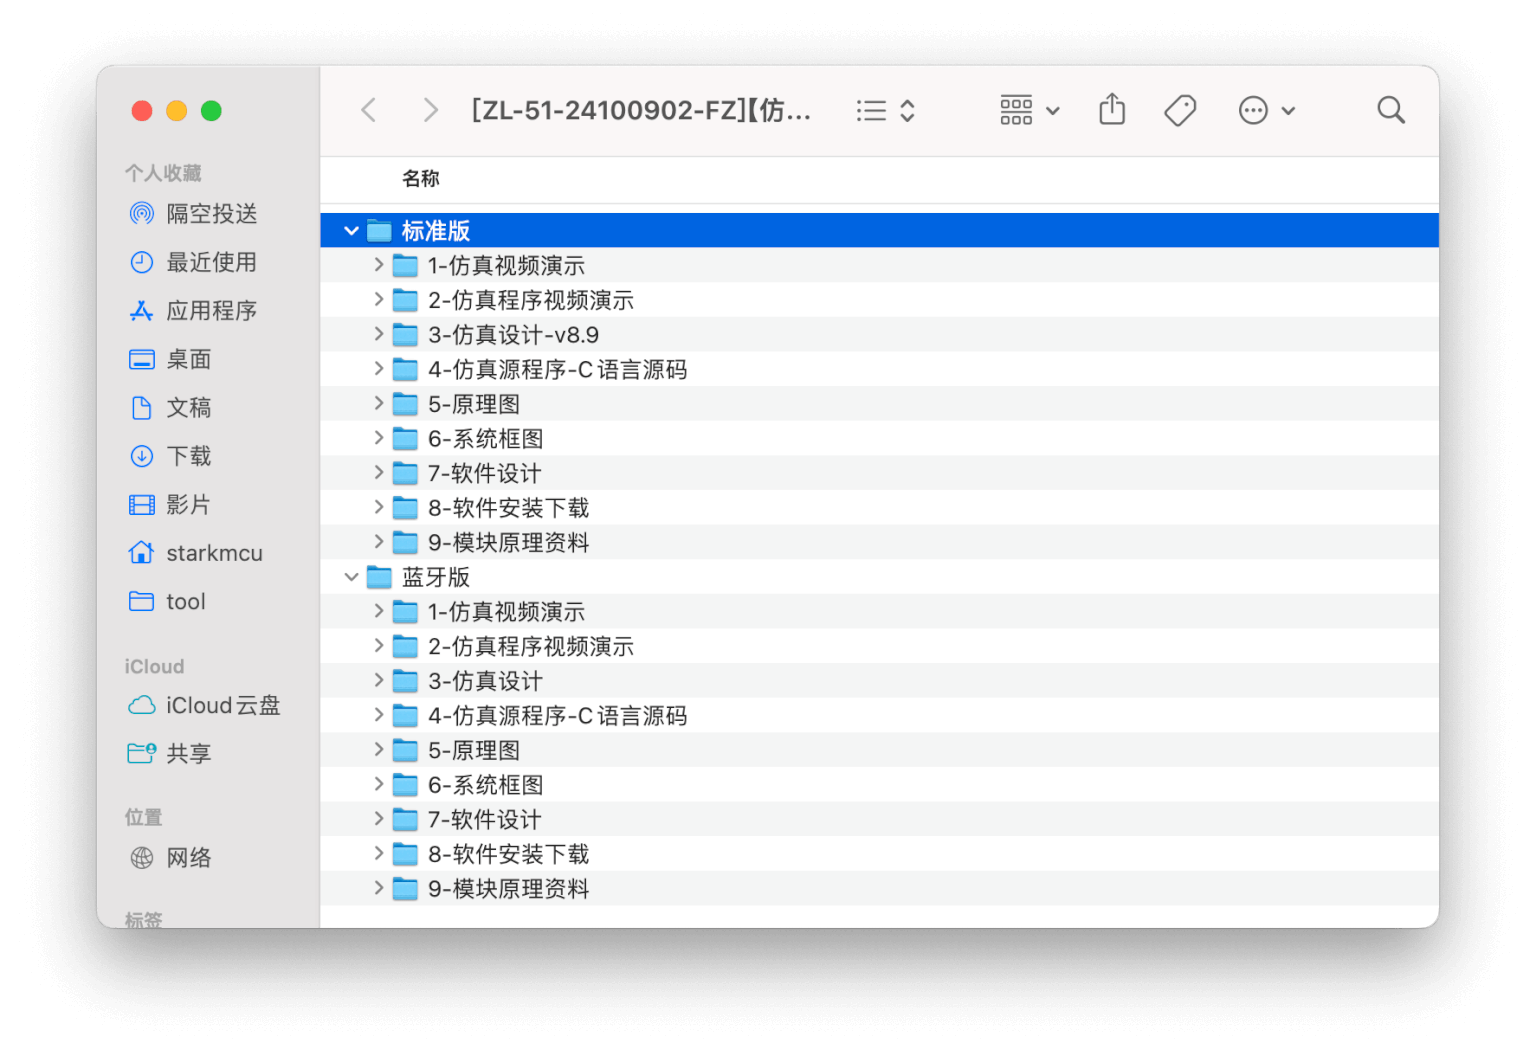Select 9-模块原理资料 under 标准版
Screen dimensions: 1536x1056
tap(879, 542)
